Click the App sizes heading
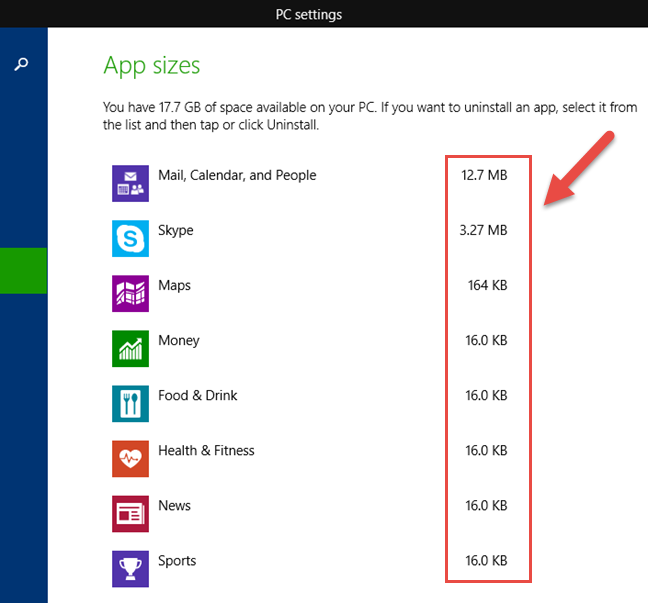The image size is (648, 603). (x=152, y=66)
